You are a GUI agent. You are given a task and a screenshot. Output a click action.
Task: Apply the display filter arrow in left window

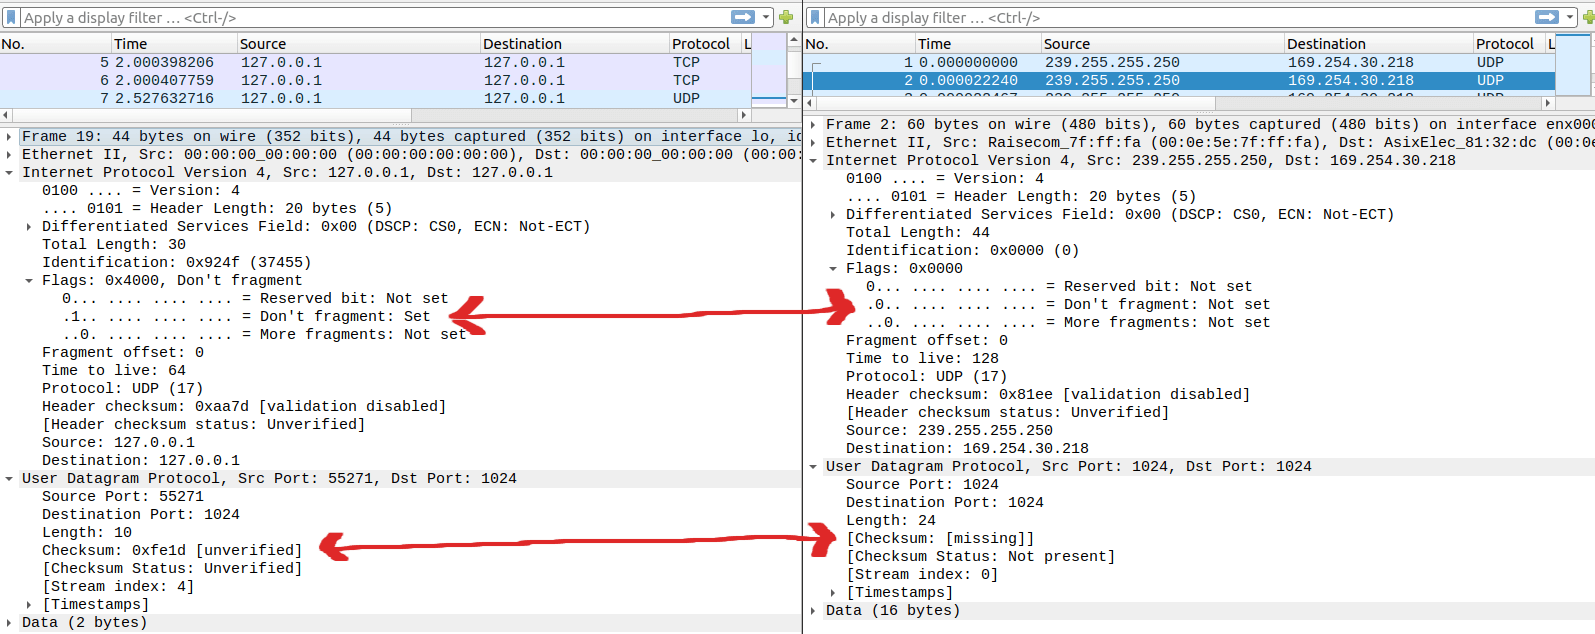click(x=743, y=17)
